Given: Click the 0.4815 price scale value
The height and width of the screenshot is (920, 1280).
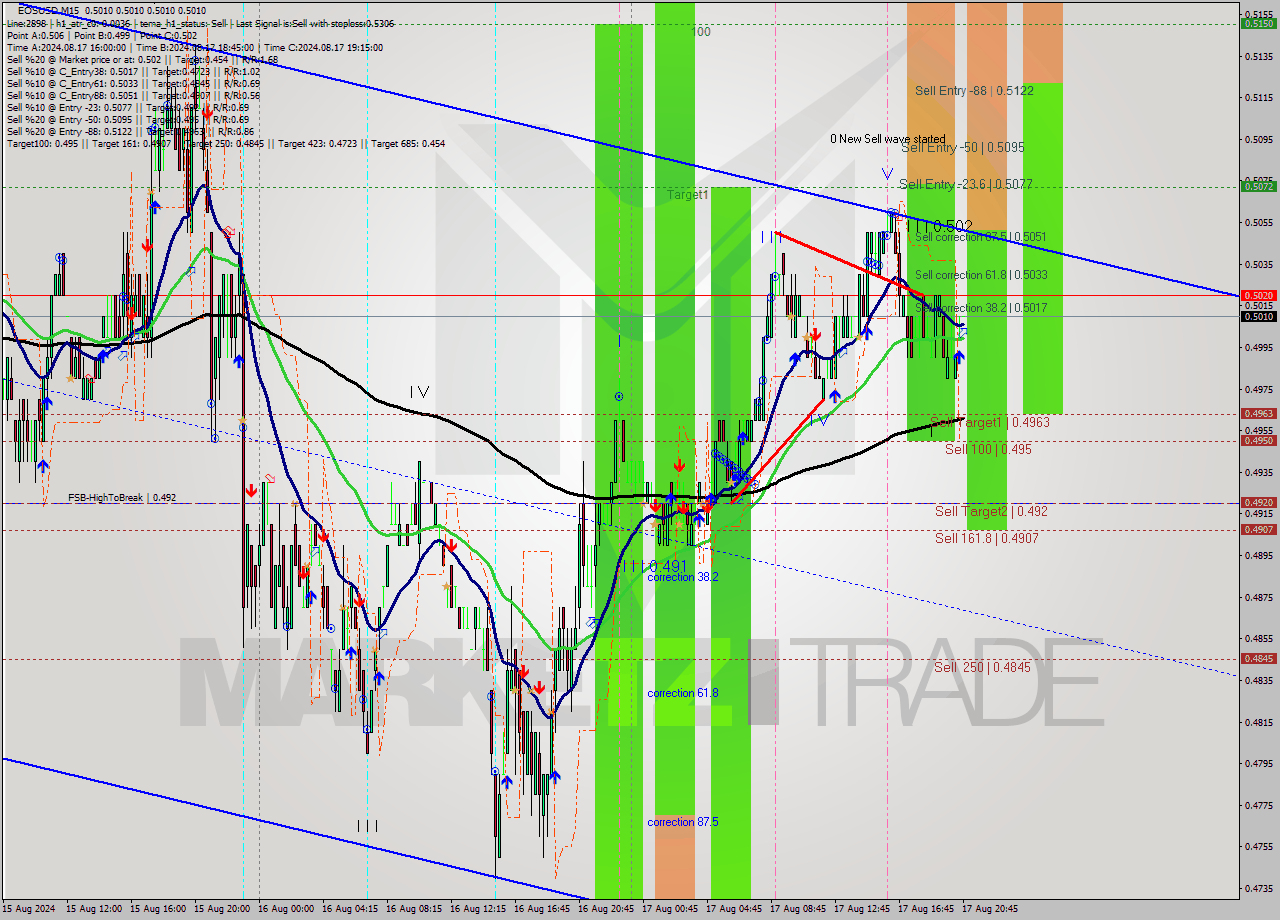Looking at the screenshot, I should tap(1257, 721).
